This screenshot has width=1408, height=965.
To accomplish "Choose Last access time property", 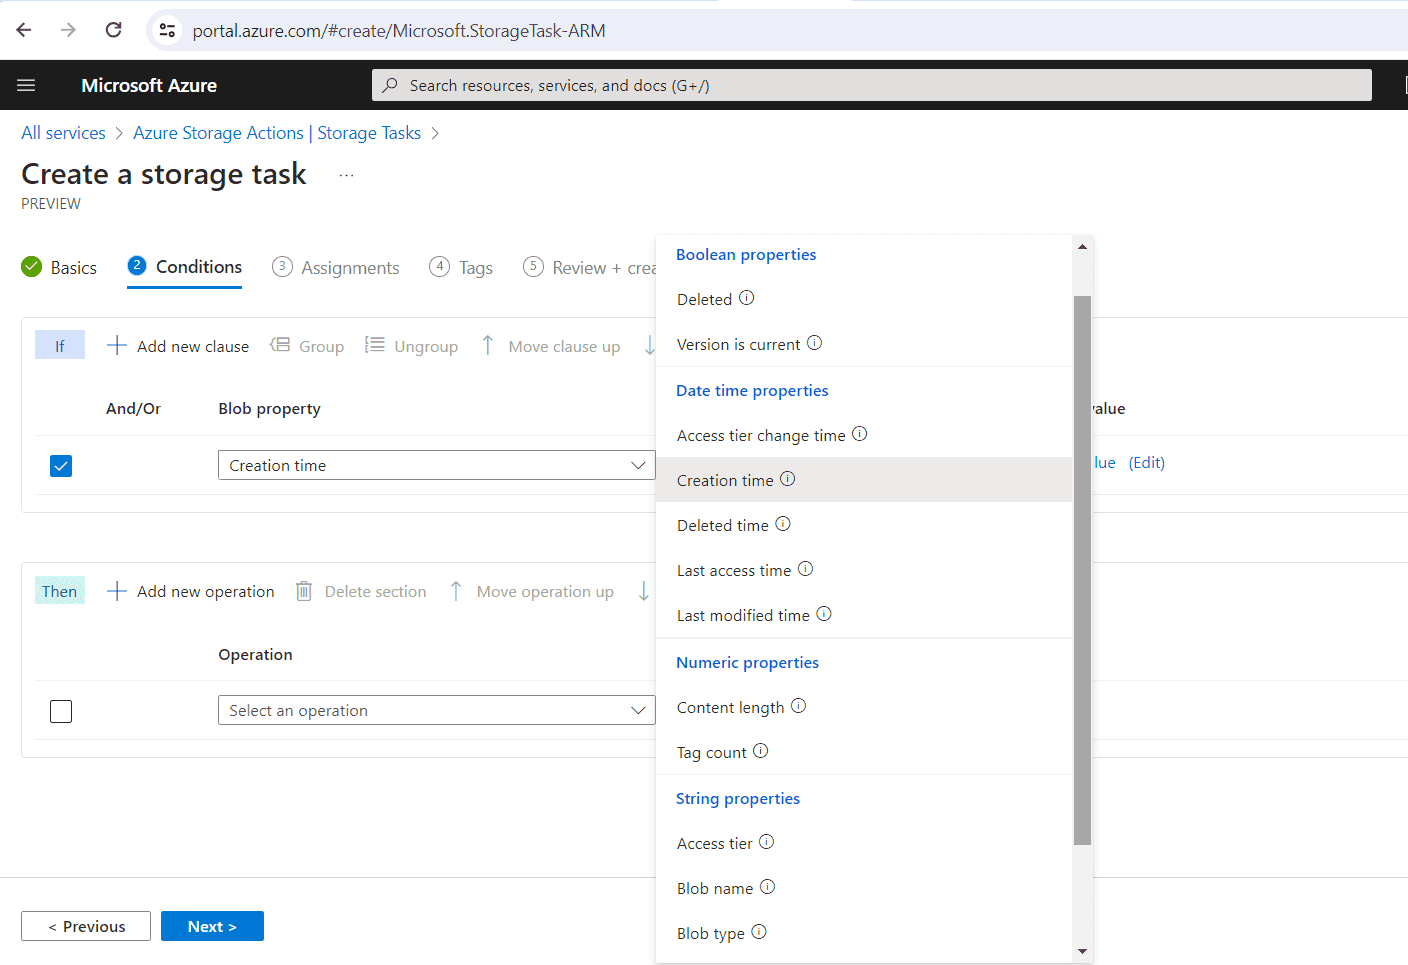I will 864,570.
